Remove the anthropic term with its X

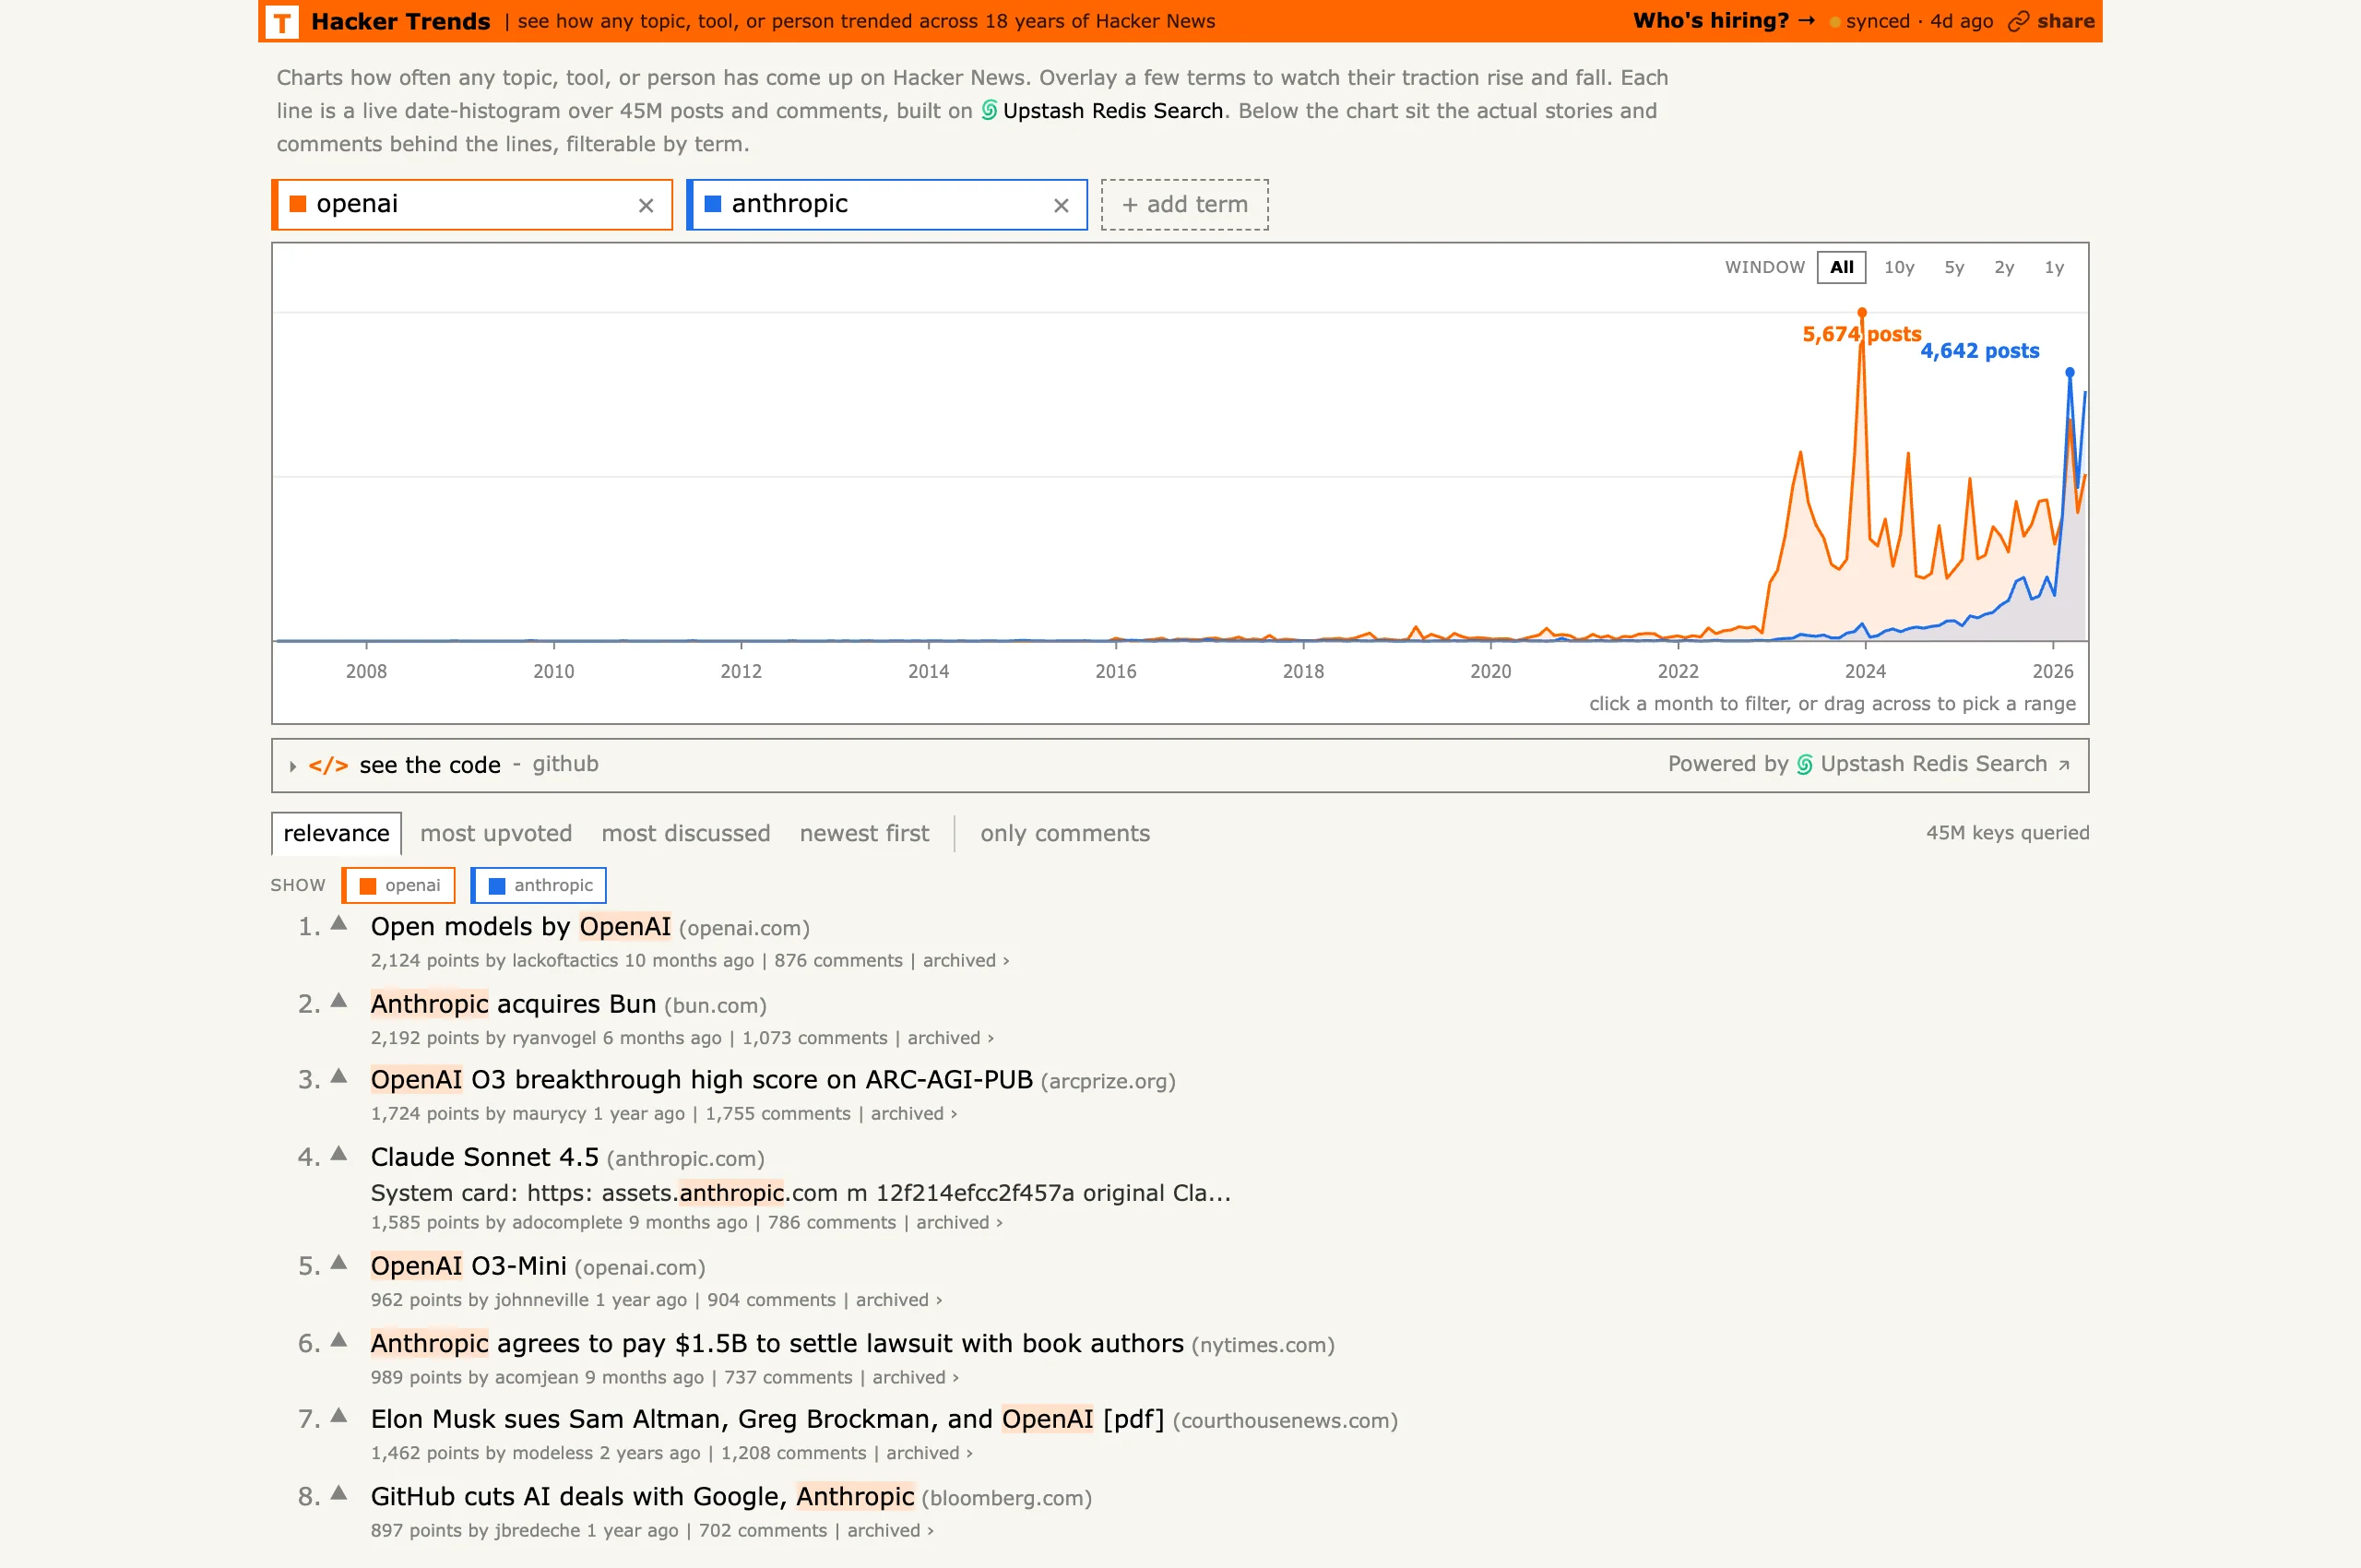(x=1061, y=205)
